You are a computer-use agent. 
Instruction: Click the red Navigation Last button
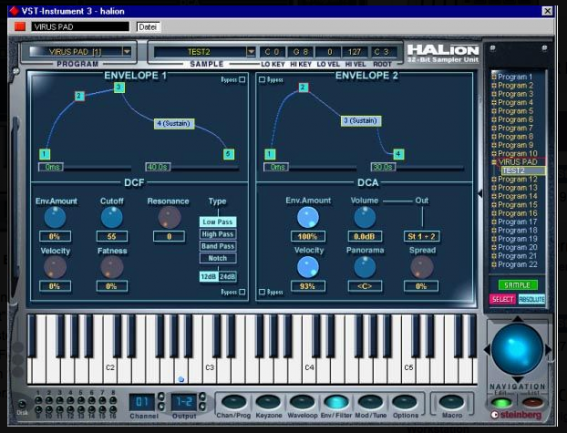[532, 402]
